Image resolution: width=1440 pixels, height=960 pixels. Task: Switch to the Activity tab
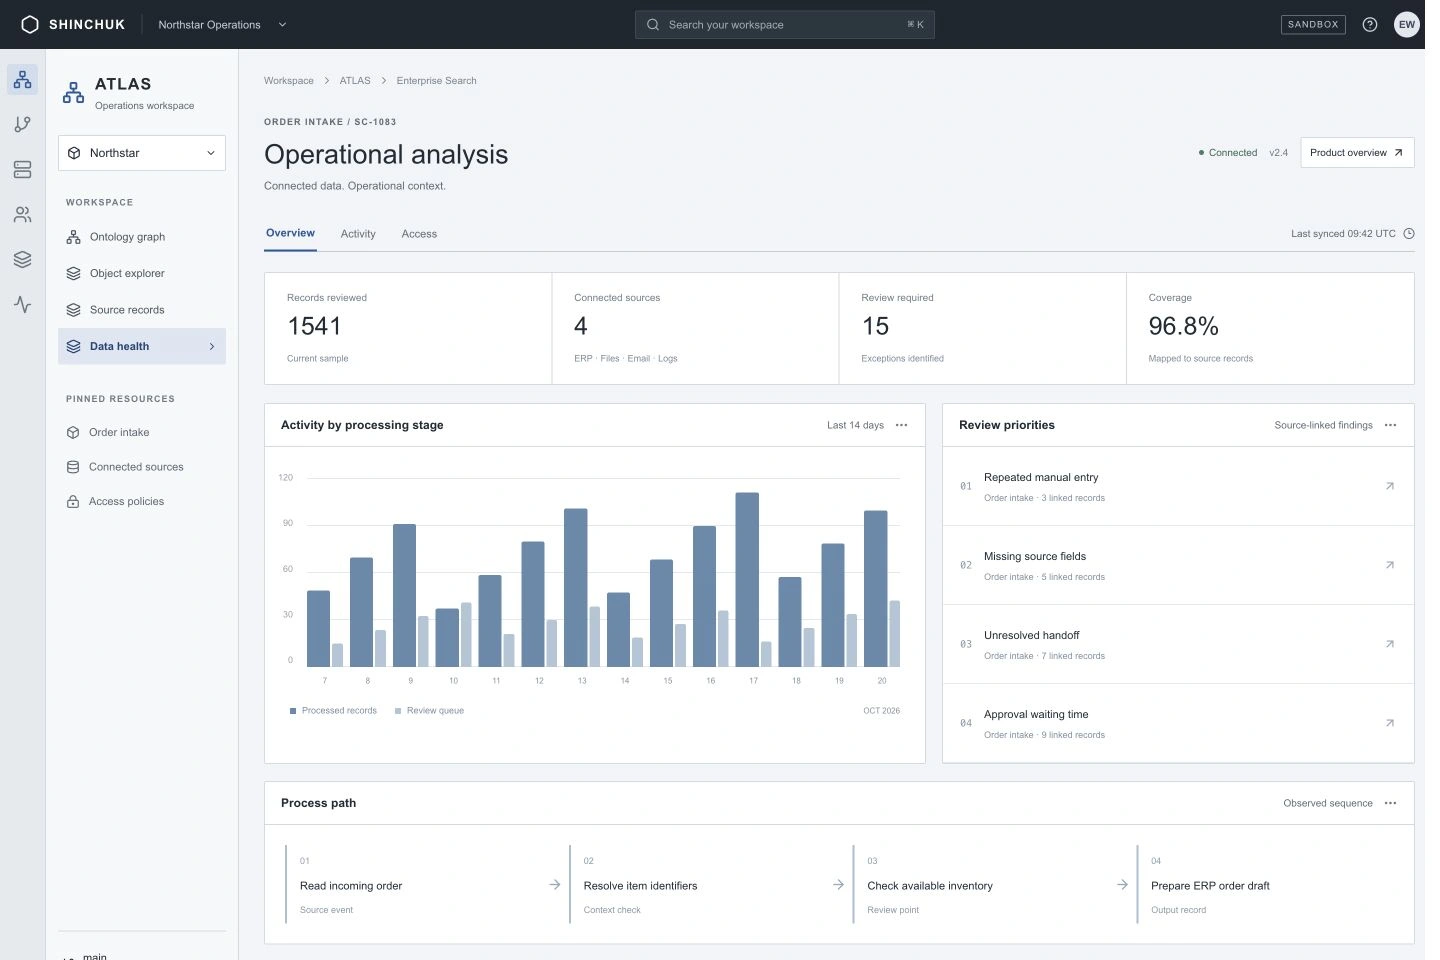pos(358,234)
